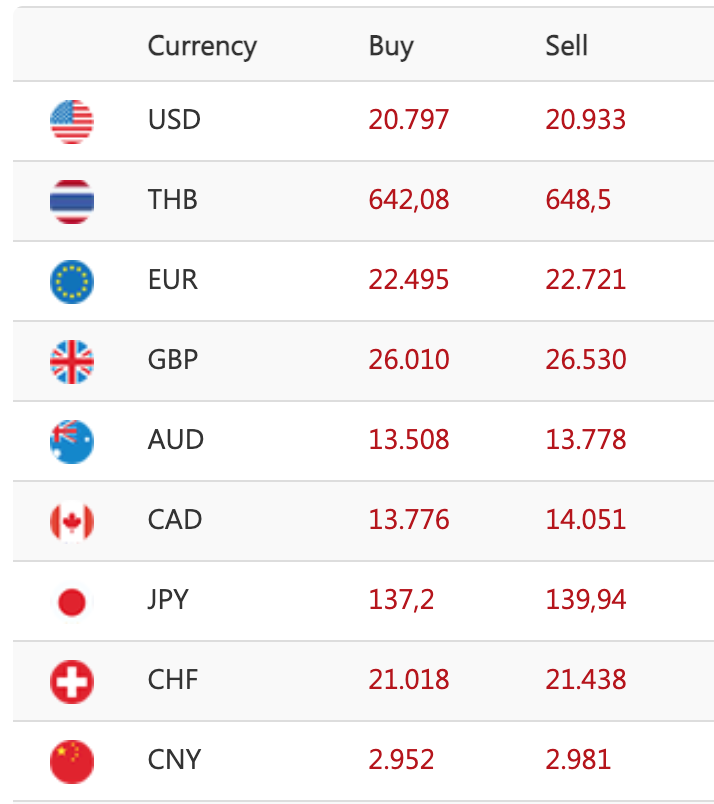
Task: Click the CAD sell rate 14.051
Action: (586, 520)
